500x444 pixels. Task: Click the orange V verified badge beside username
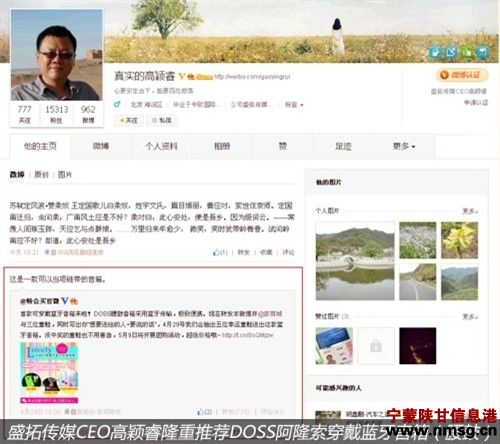[182, 76]
